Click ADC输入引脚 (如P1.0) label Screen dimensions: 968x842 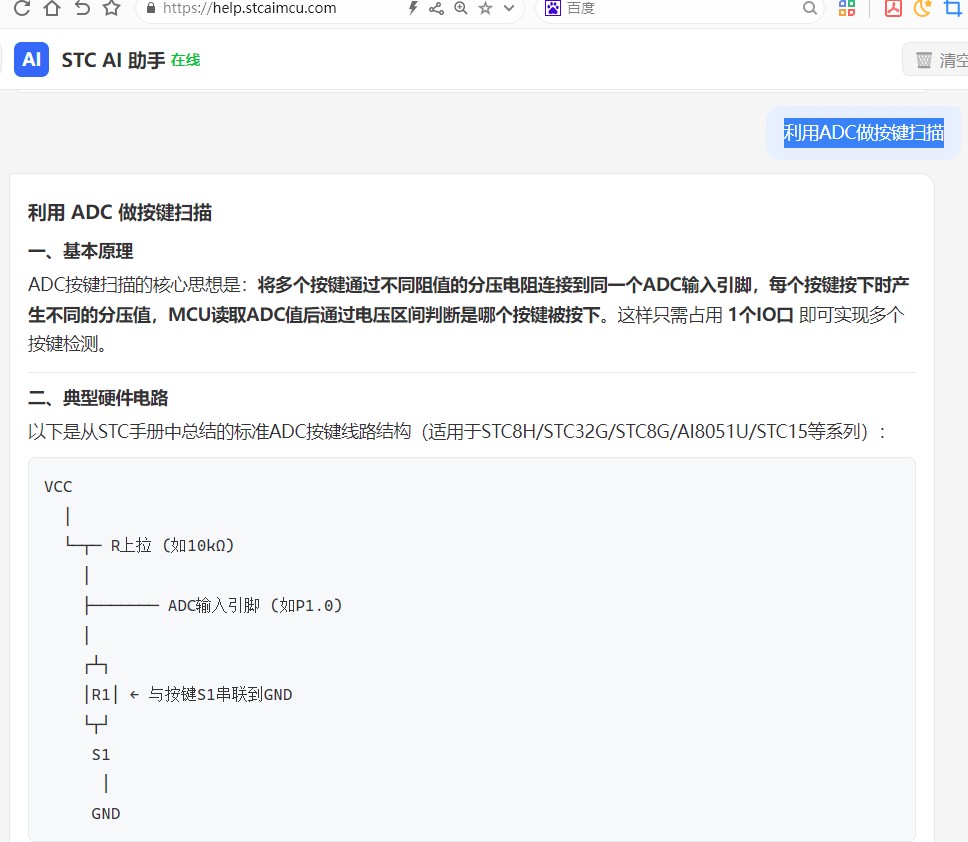(255, 605)
